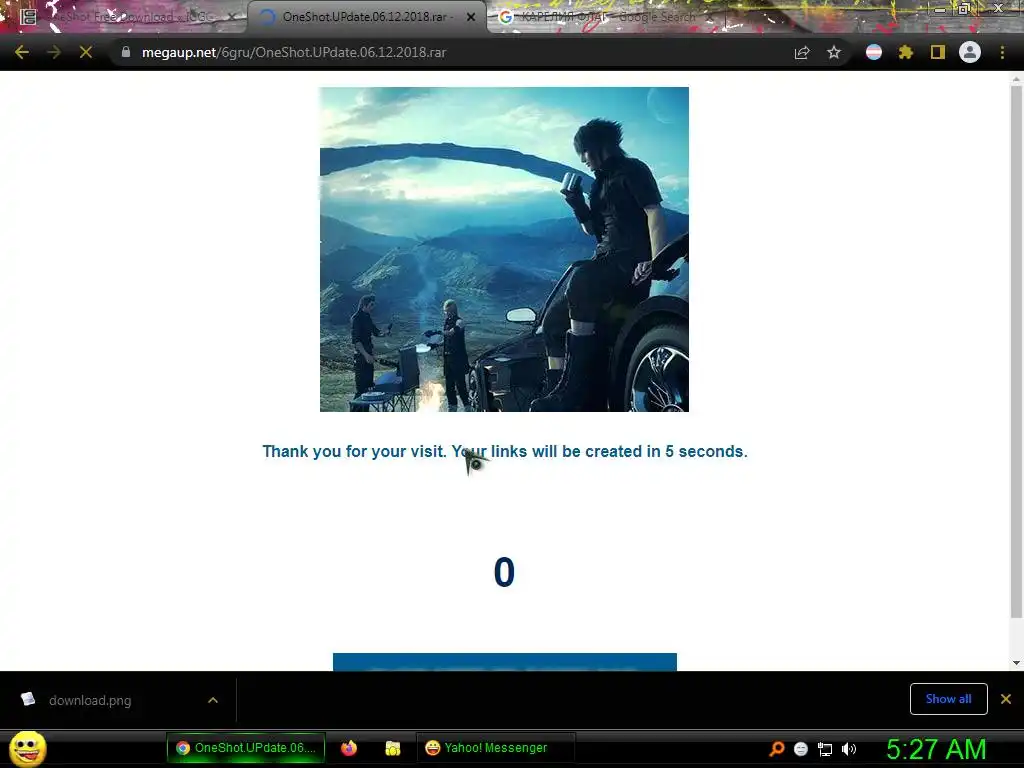Share this page from the address bar
1024x768 pixels.
[x=802, y=52]
